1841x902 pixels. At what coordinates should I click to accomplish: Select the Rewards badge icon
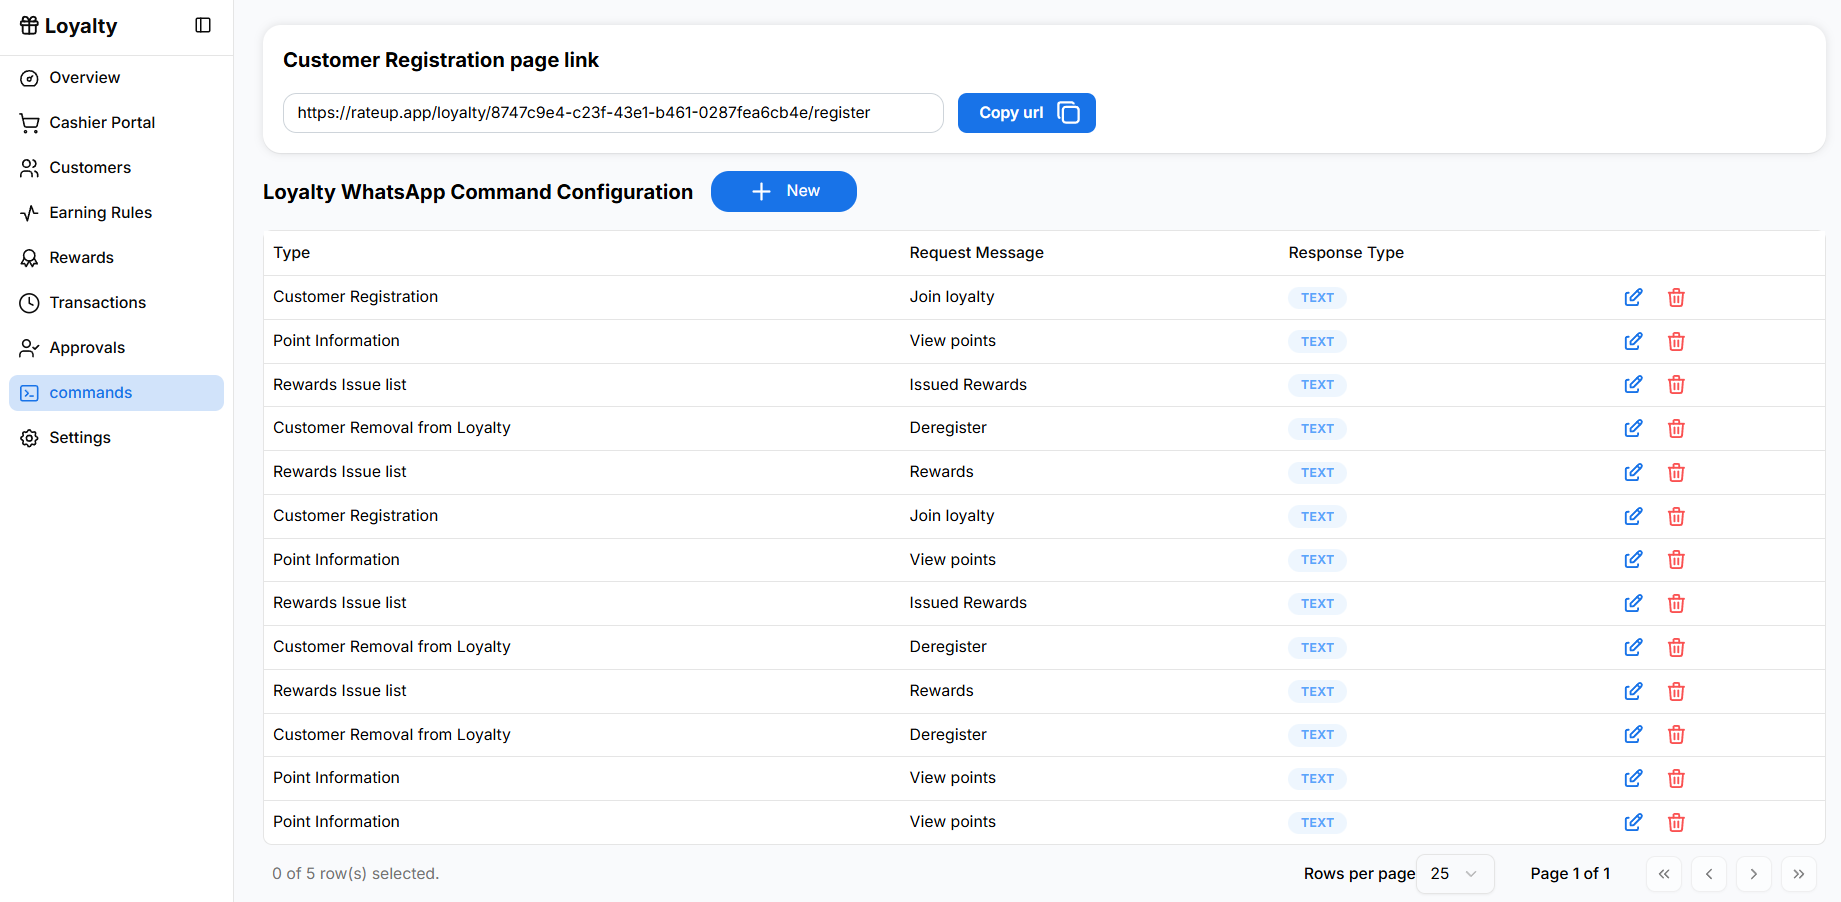click(x=29, y=257)
